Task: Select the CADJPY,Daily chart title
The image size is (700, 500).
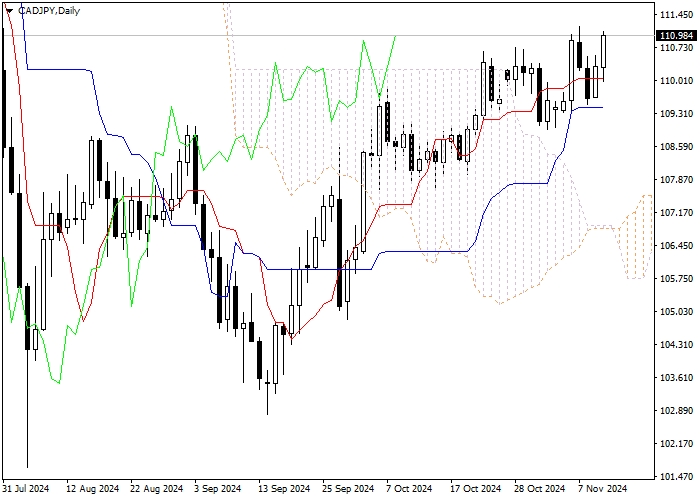Action: (49, 11)
